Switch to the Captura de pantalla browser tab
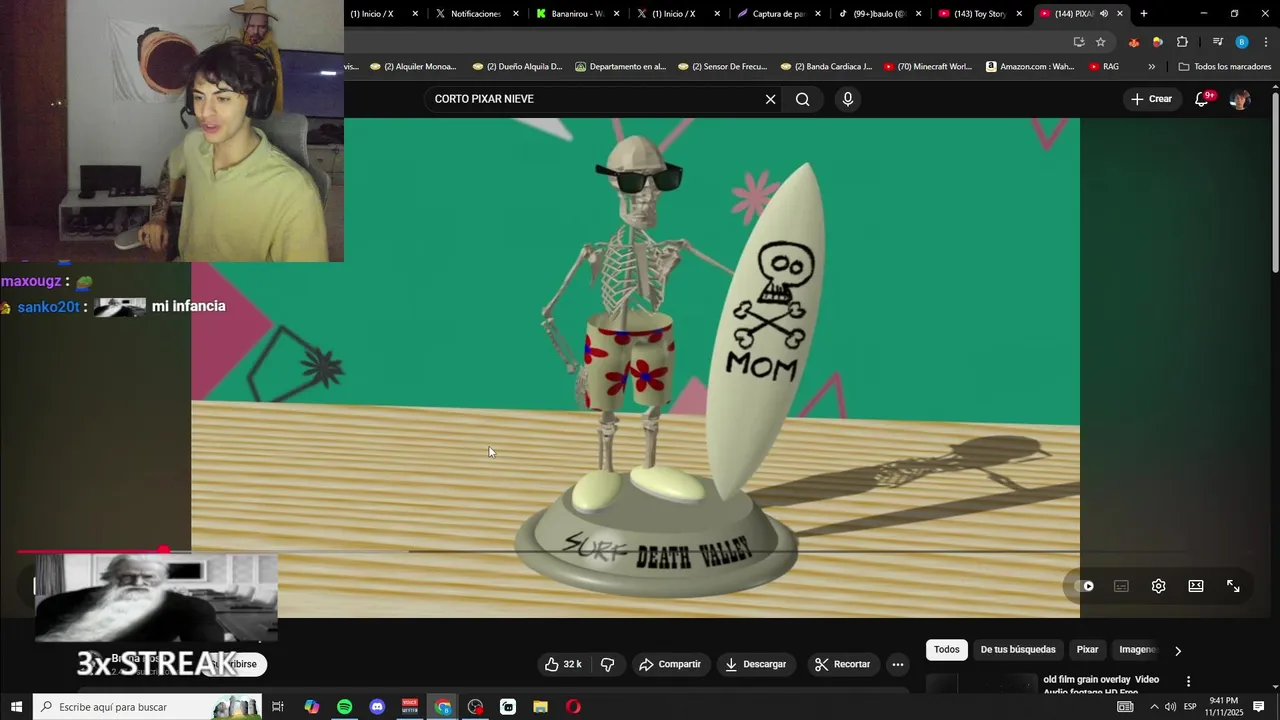Viewport: 1280px width, 720px height. pyautogui.click(x=775, y=14)
